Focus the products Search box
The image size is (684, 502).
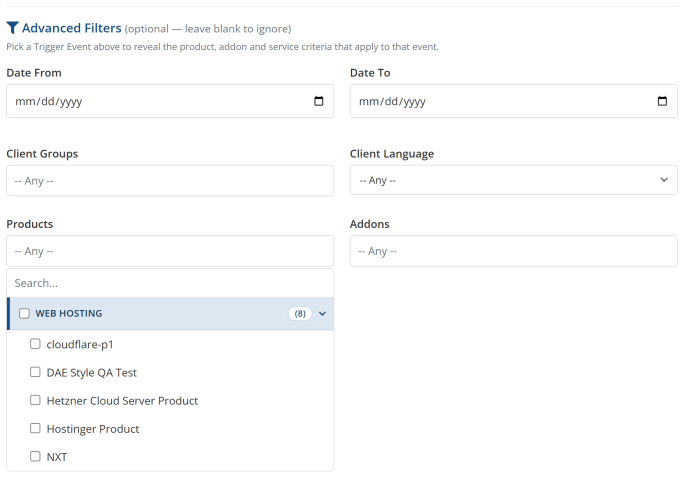[170, 283]
